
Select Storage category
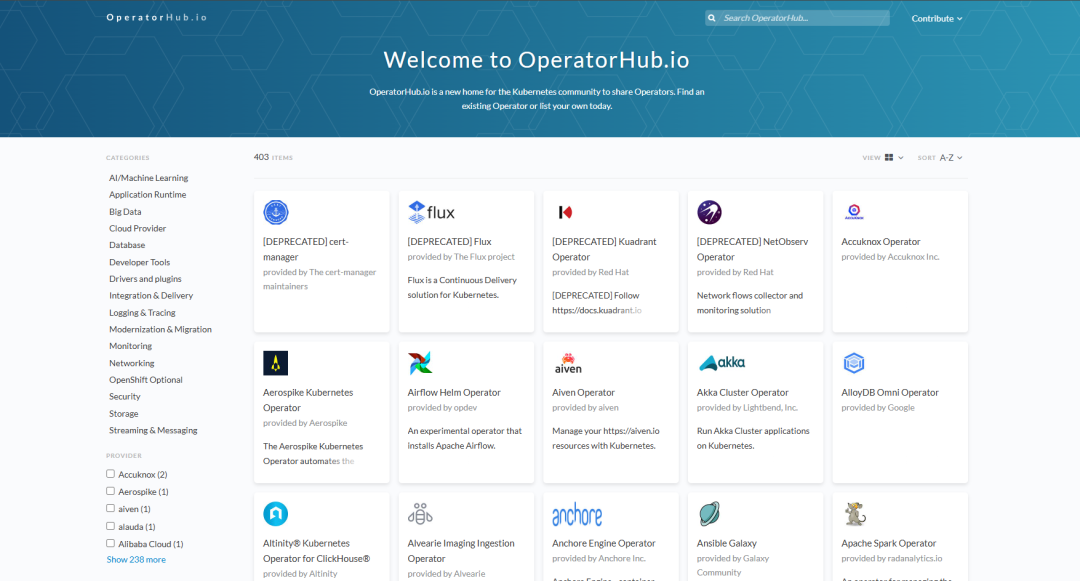click(123, 414)
